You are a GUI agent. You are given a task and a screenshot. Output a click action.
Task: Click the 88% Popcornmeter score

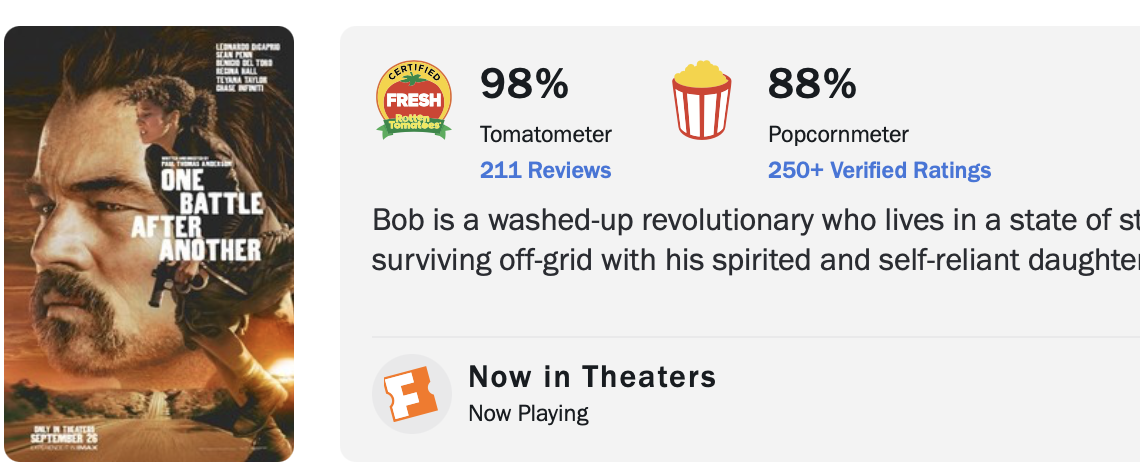click(x=812, y=84)
